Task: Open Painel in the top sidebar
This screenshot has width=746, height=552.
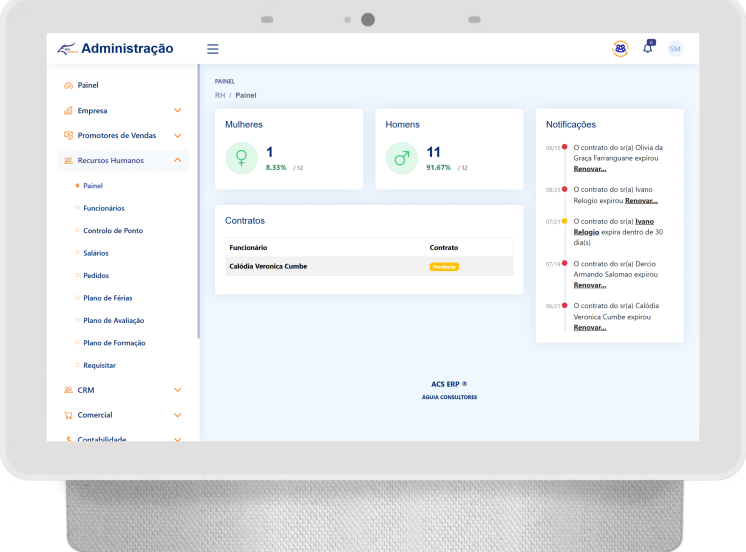Action: click(88, 85)
